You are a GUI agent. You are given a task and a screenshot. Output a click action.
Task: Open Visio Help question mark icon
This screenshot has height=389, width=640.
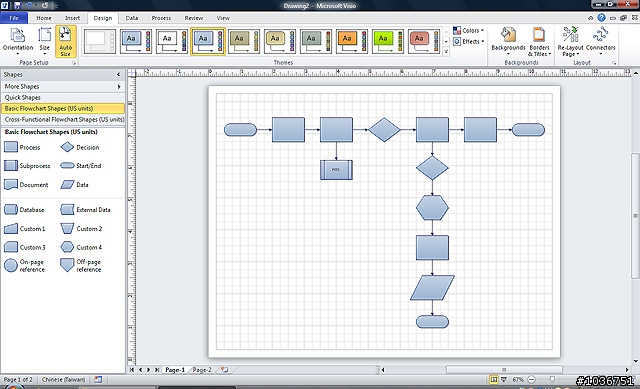pyautogui.click(x=602, y=18)
